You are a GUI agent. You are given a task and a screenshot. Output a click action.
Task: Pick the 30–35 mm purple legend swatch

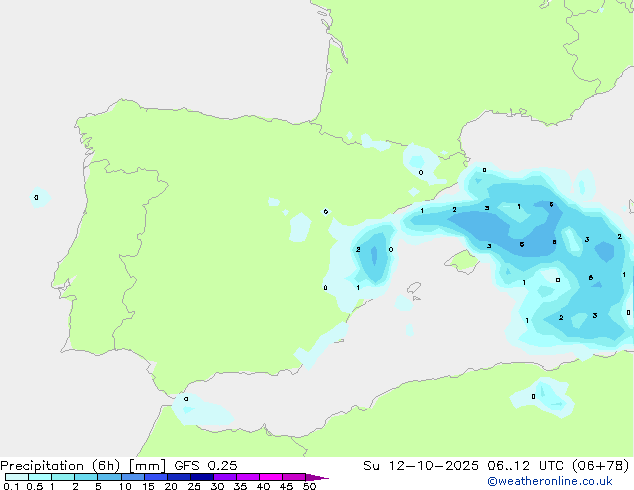click(225, 477)
